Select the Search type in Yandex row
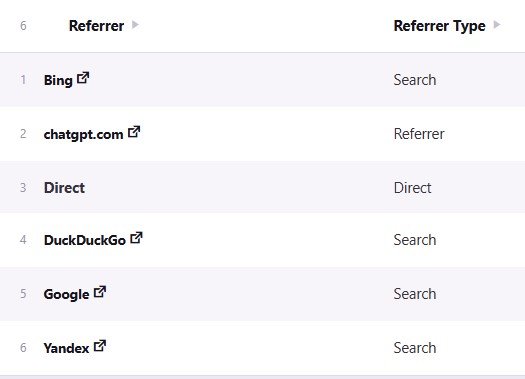 coord(415,348)
